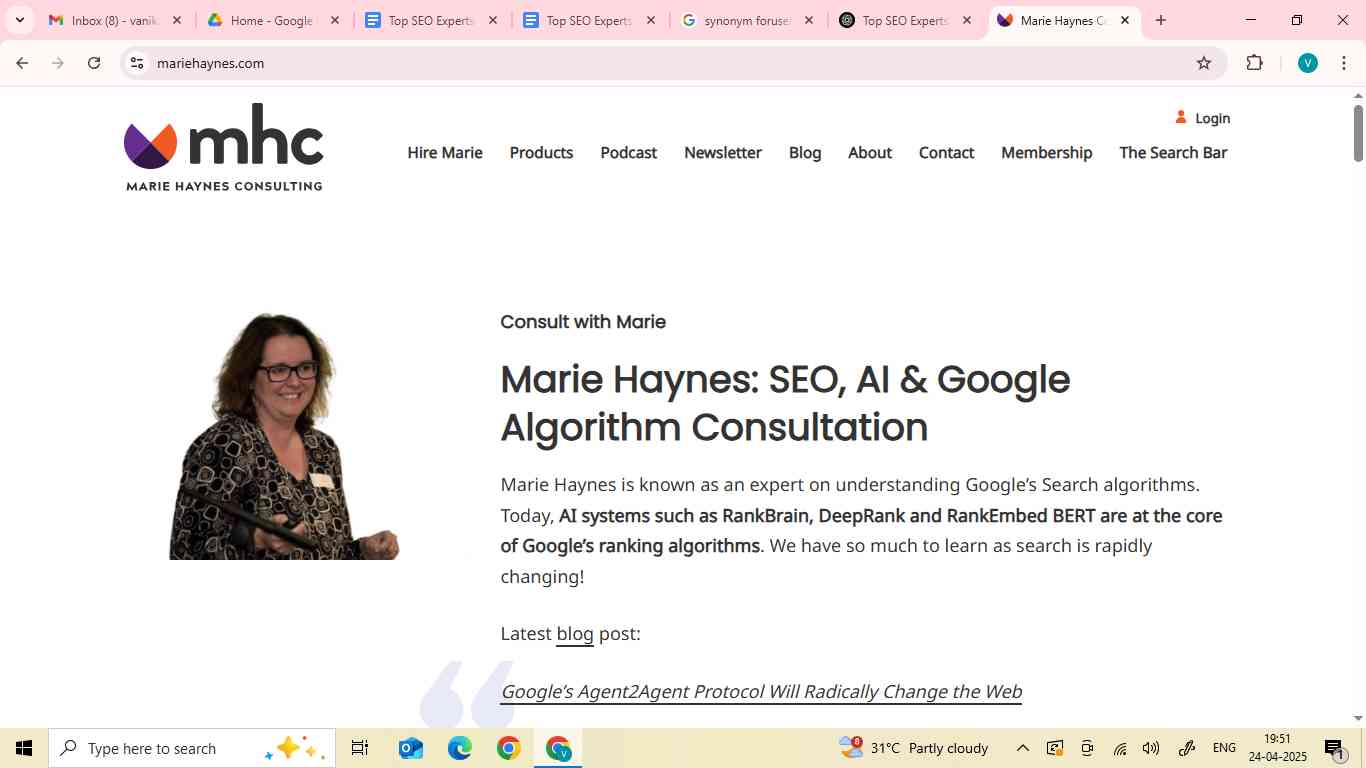Open the blog hyperlink in the text
The width and height of the screenshot is (1366, 768).
pos(574,633)
